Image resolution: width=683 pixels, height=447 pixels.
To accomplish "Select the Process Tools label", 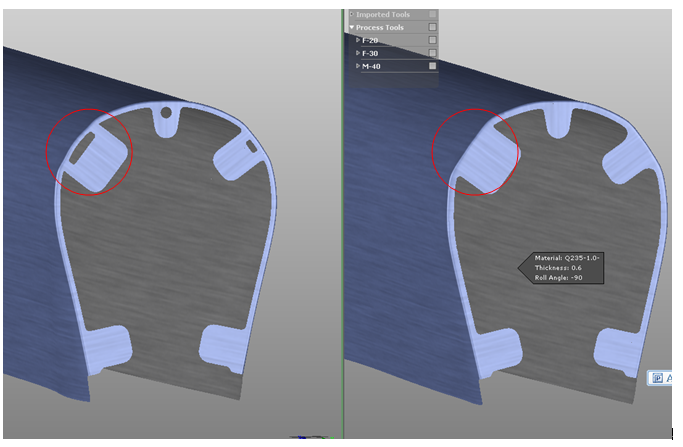I will point(380,27).
